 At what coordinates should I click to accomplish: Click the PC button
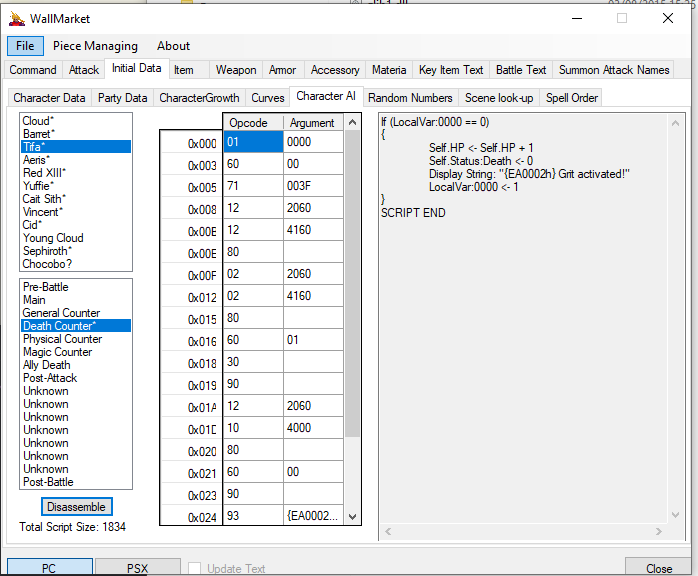click(49, 568)
